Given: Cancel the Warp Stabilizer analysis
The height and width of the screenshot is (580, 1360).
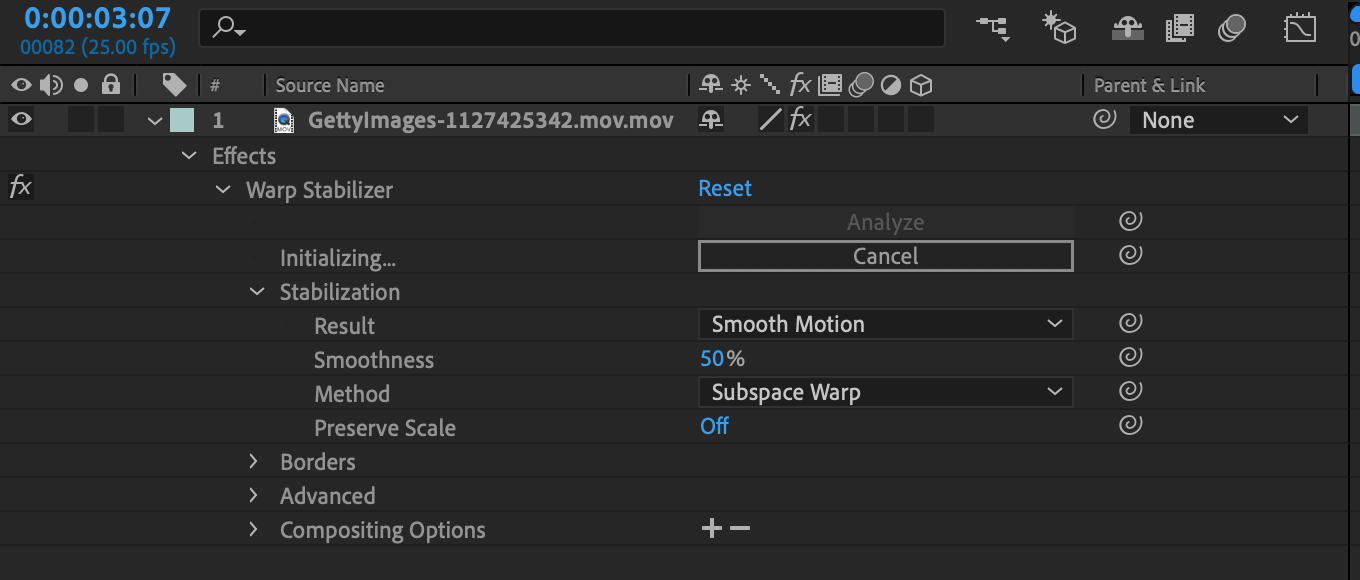Looking at the screenshot, I should click(x=884, y=255).
